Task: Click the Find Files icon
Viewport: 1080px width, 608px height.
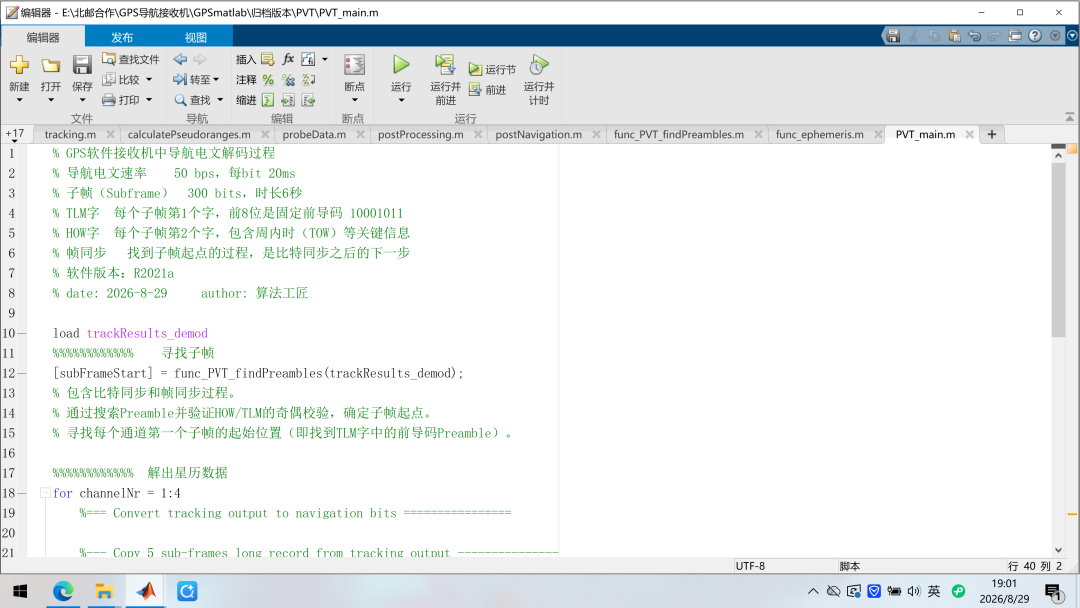Action: coord(109,59)
